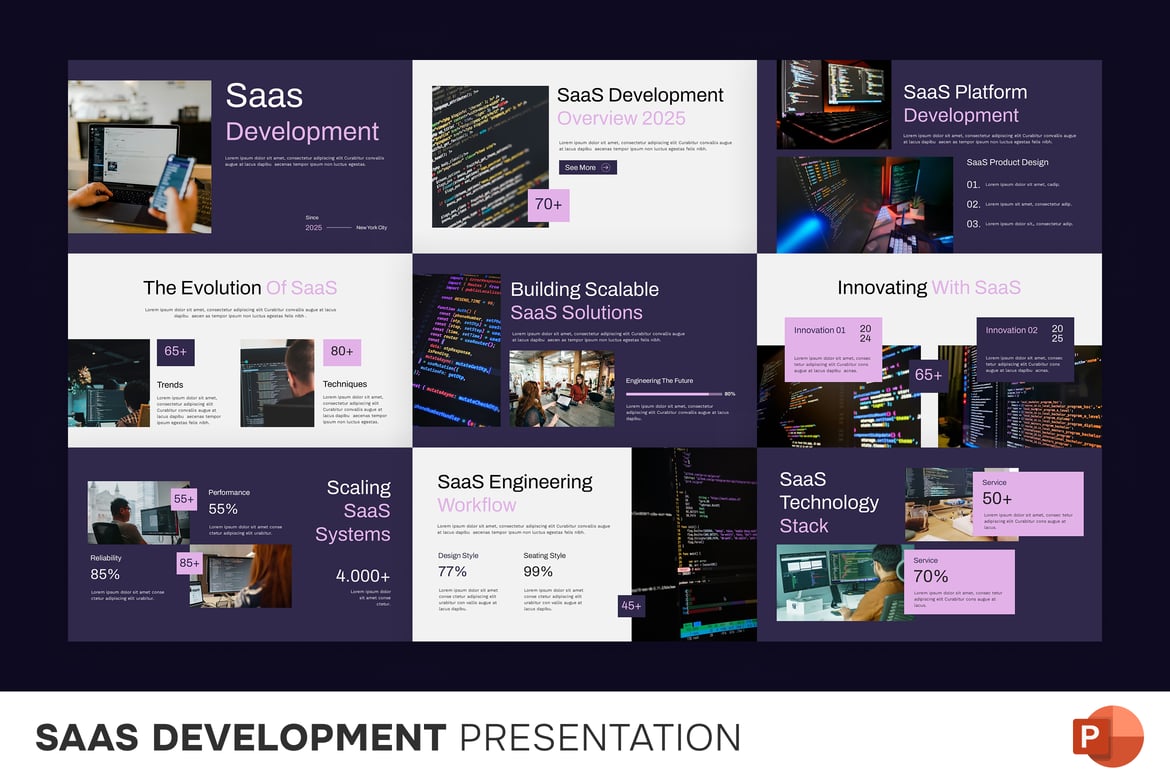Select the laptop and phone photo
The height and width of the screenshot is (780, 1170).
click(140, 157)
